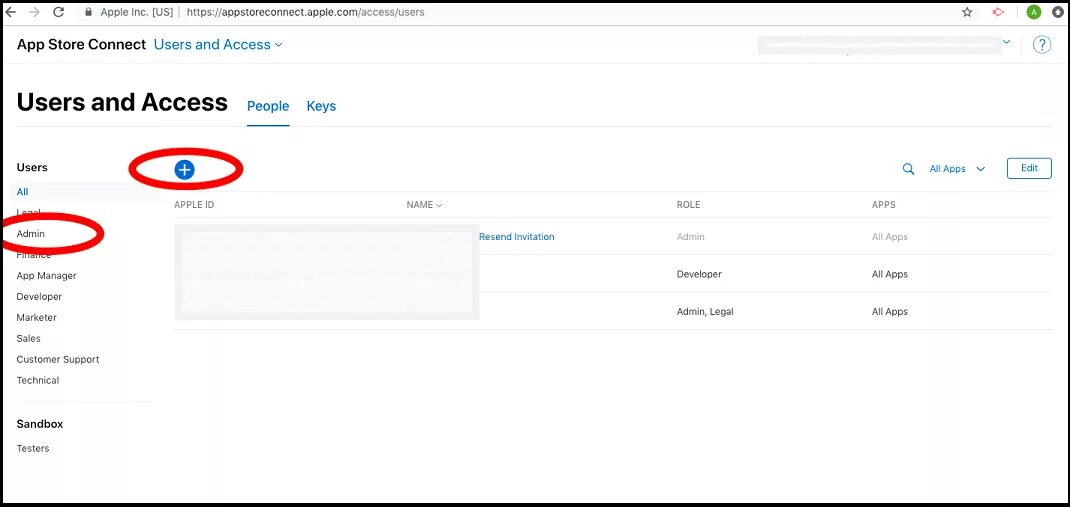Click the Edit button
The height and width of the screenshot is (507, 1070).
point(1029,169)
